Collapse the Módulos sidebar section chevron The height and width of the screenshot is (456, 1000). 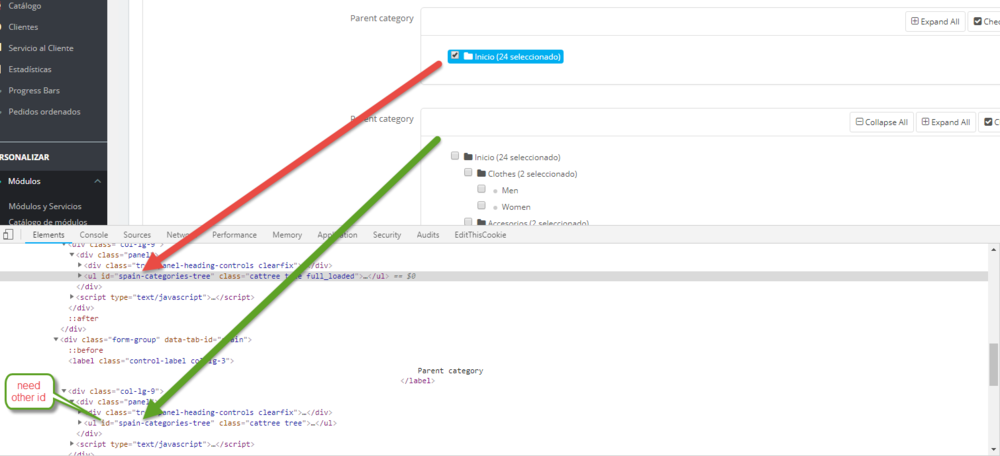[x=97, y=182]
